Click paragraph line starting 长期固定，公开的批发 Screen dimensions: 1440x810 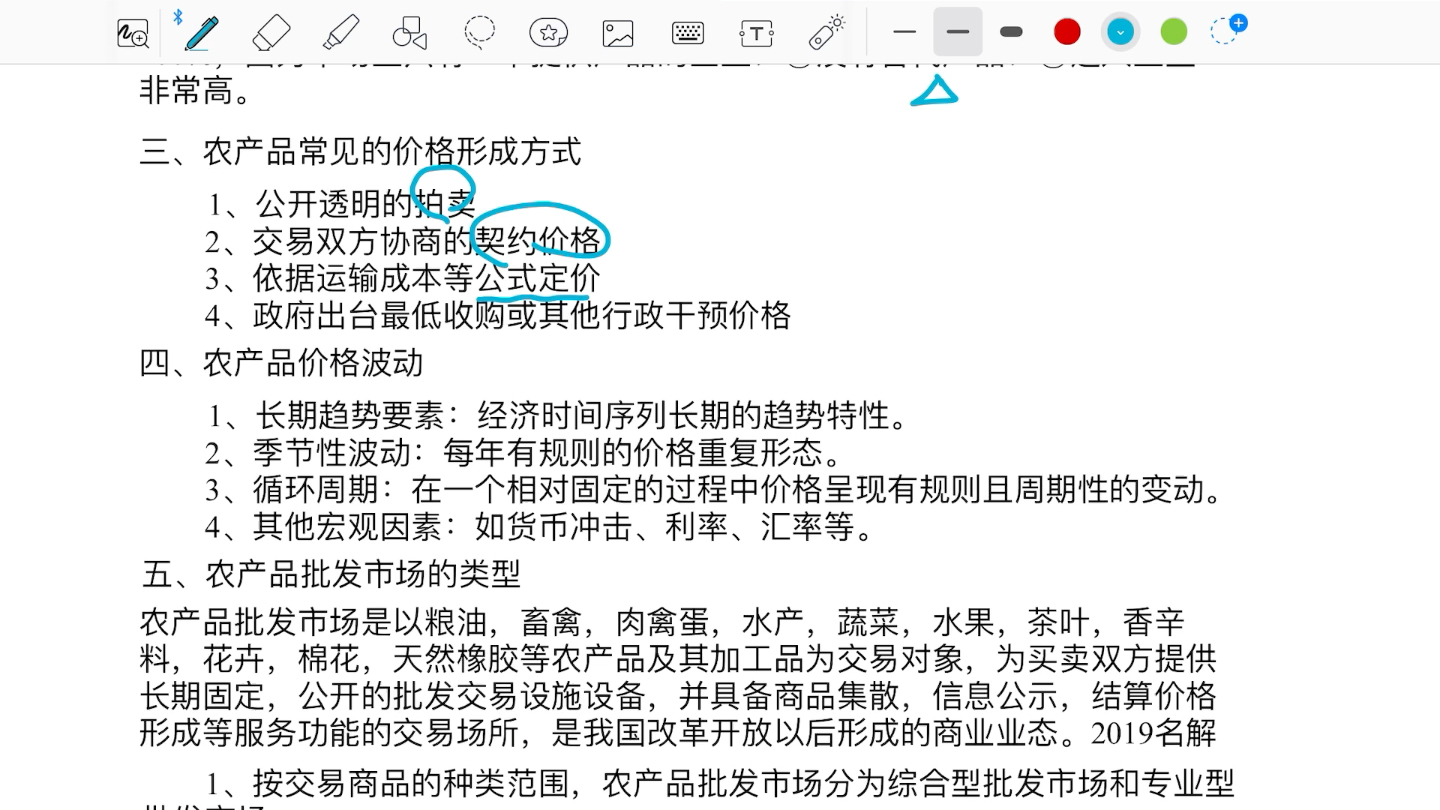click(x=678, y=697)
